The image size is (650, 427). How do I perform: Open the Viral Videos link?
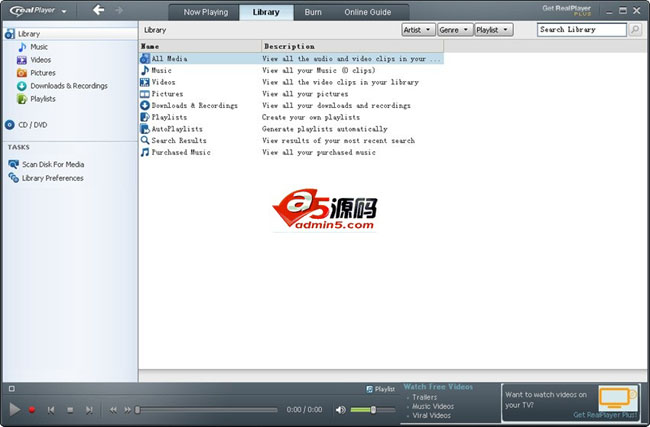point(431,415)
